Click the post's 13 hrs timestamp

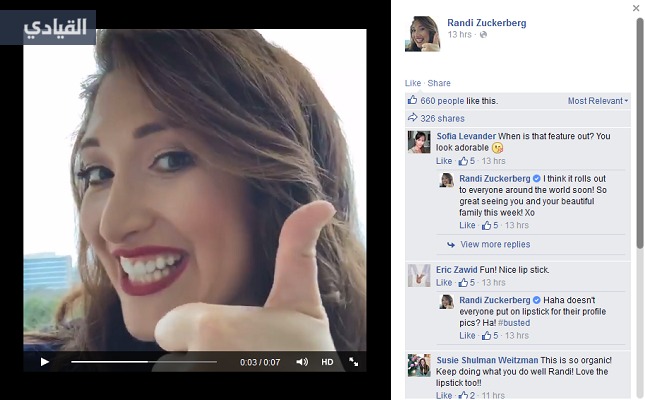(x=459, y=35)
